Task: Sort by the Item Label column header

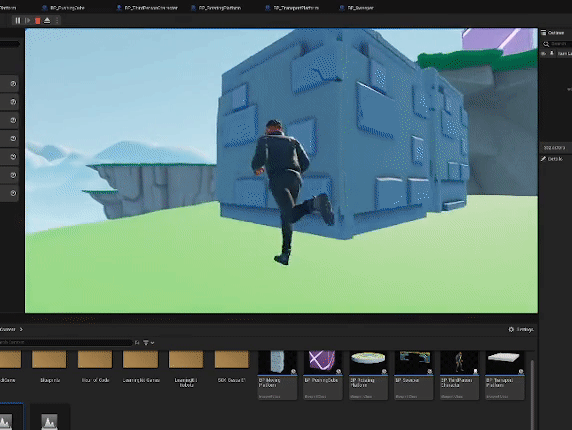Action: (565, 54)
